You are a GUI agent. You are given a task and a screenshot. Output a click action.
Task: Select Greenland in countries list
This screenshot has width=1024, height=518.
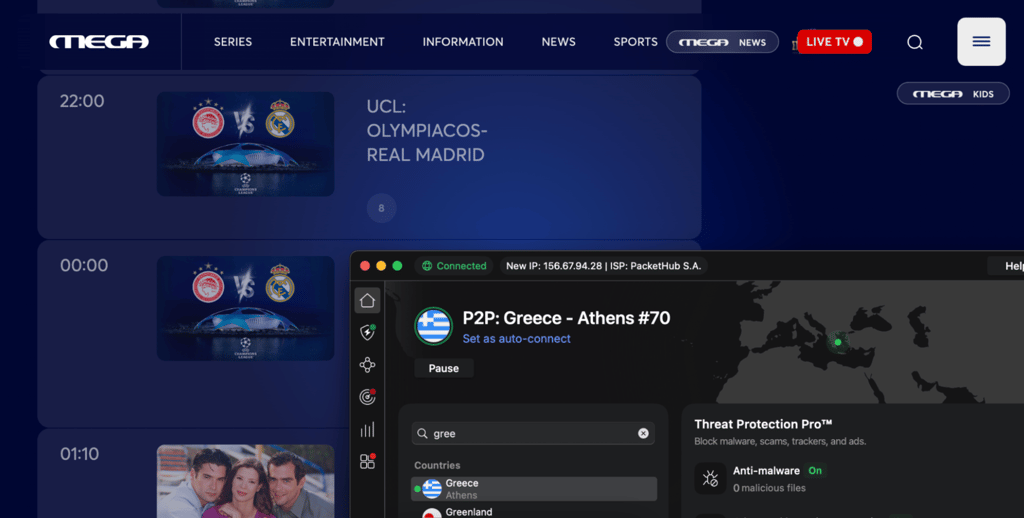[x=534, y=512]
